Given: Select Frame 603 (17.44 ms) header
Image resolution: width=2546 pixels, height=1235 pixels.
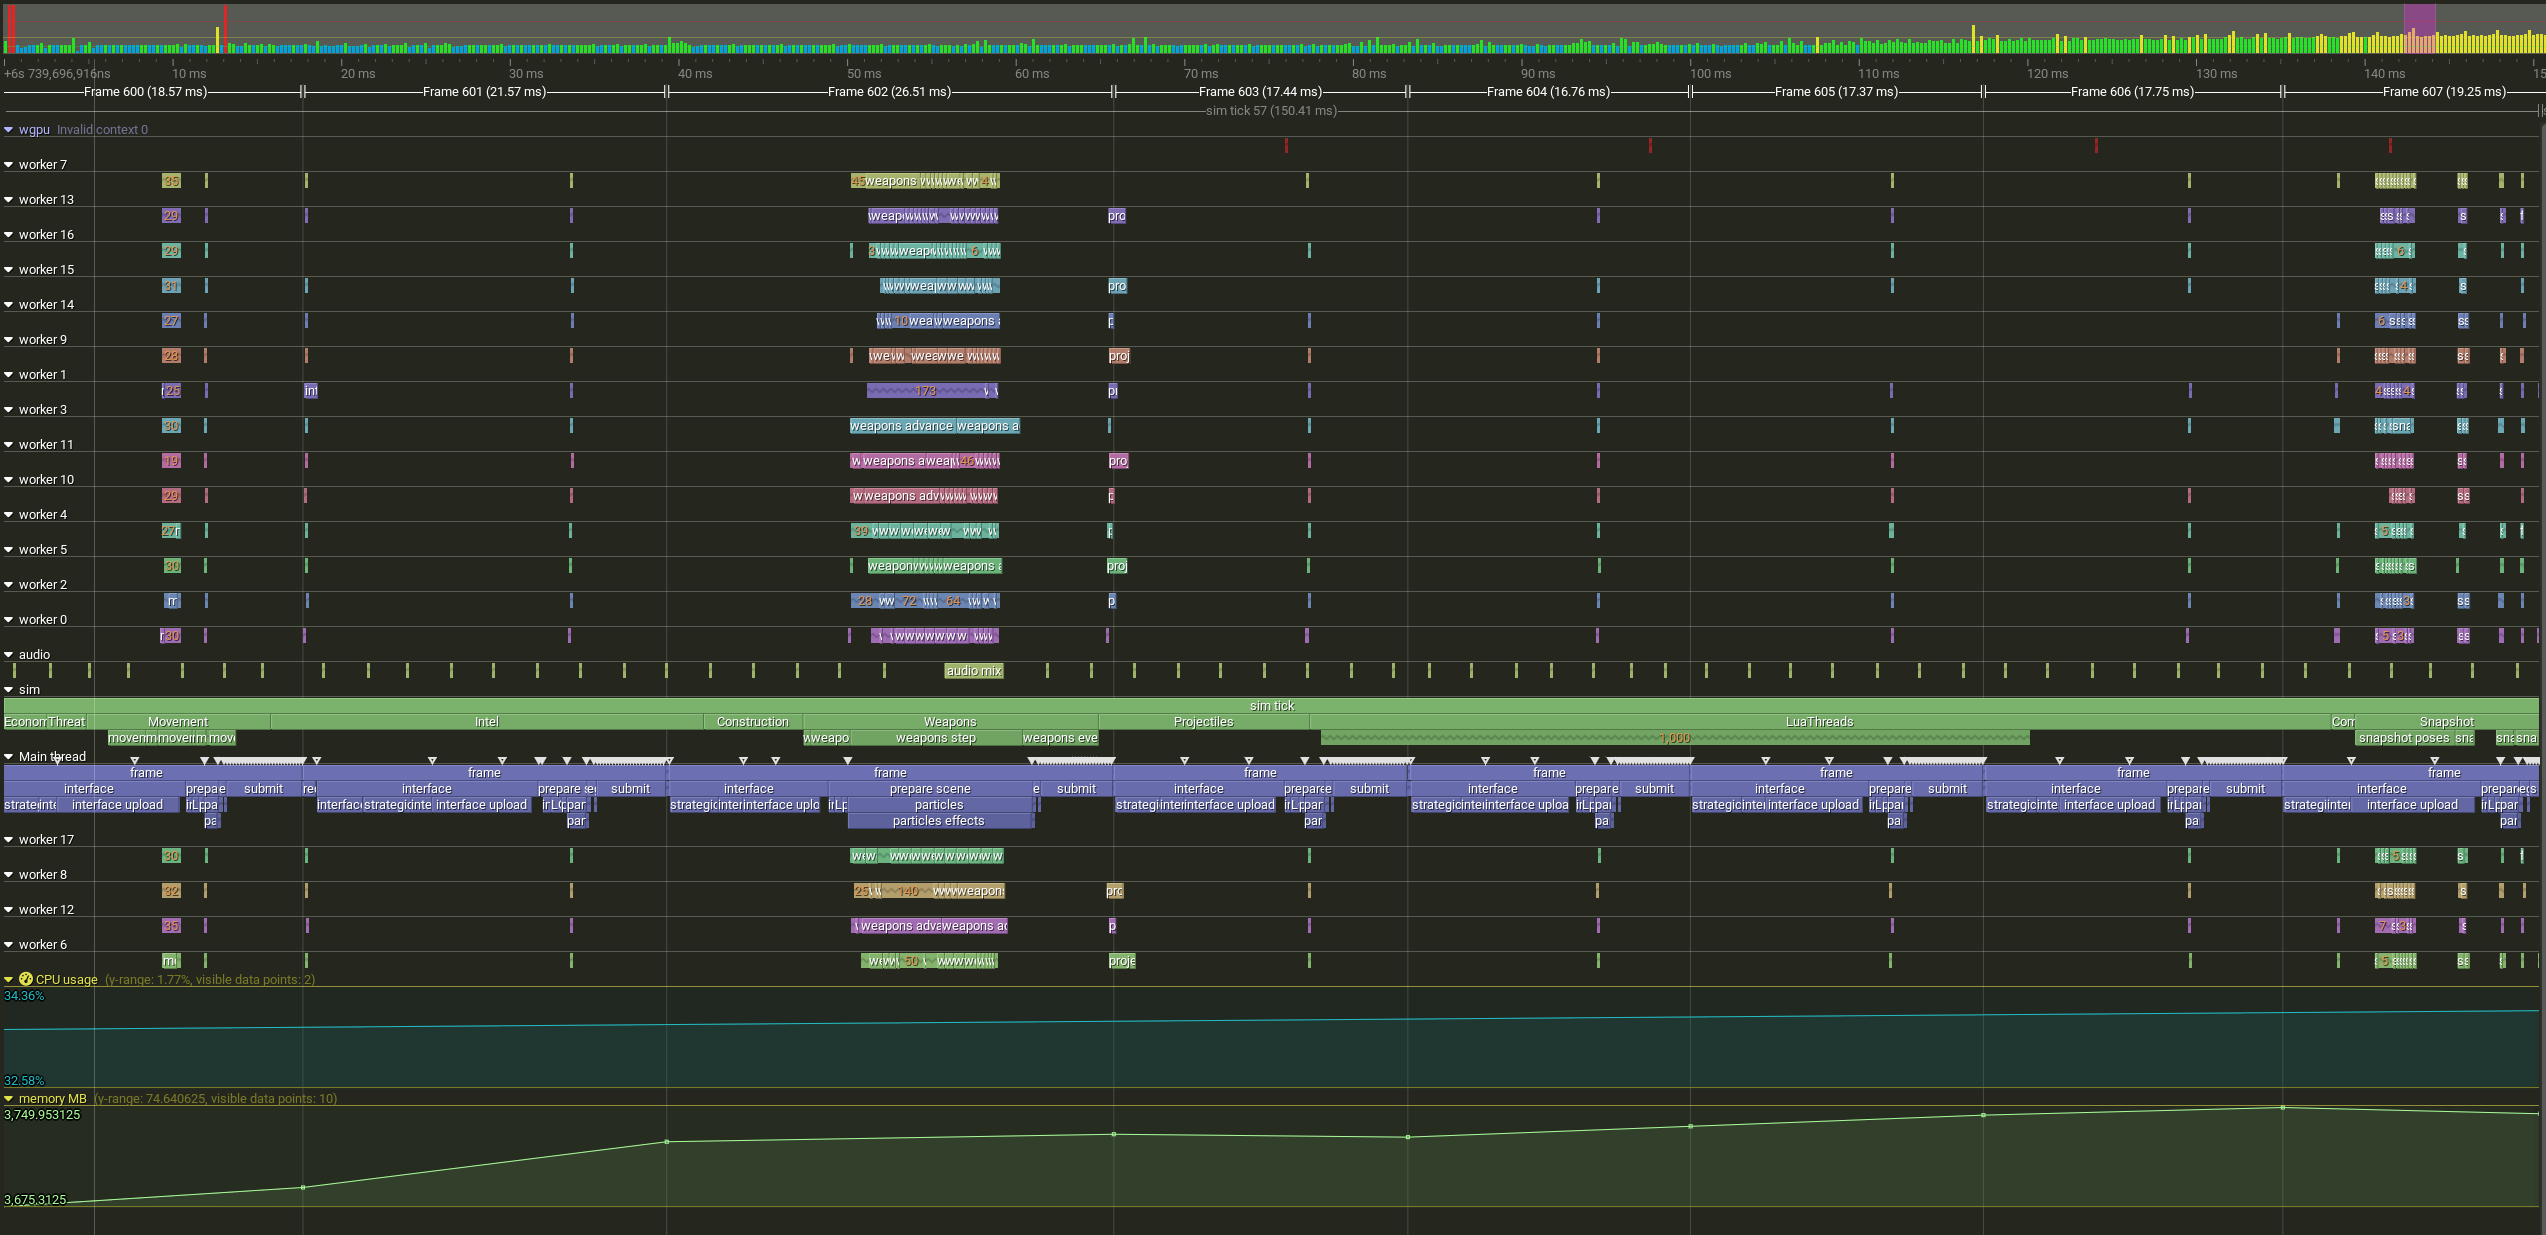Looking at the screenshot, I should coord(1260,92).
